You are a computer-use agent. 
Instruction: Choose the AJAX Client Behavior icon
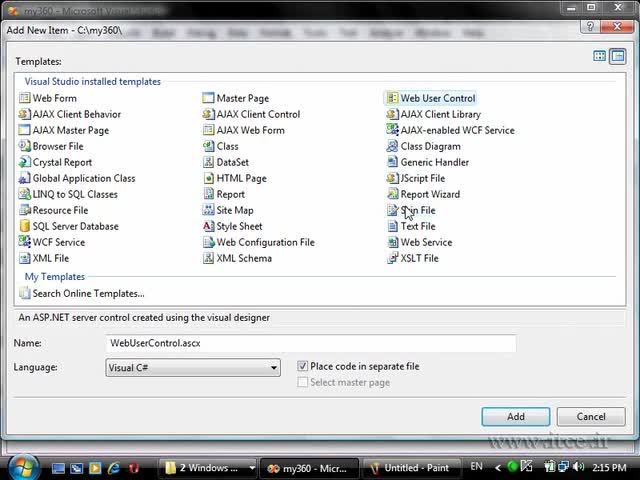click(x=24, y=114)
